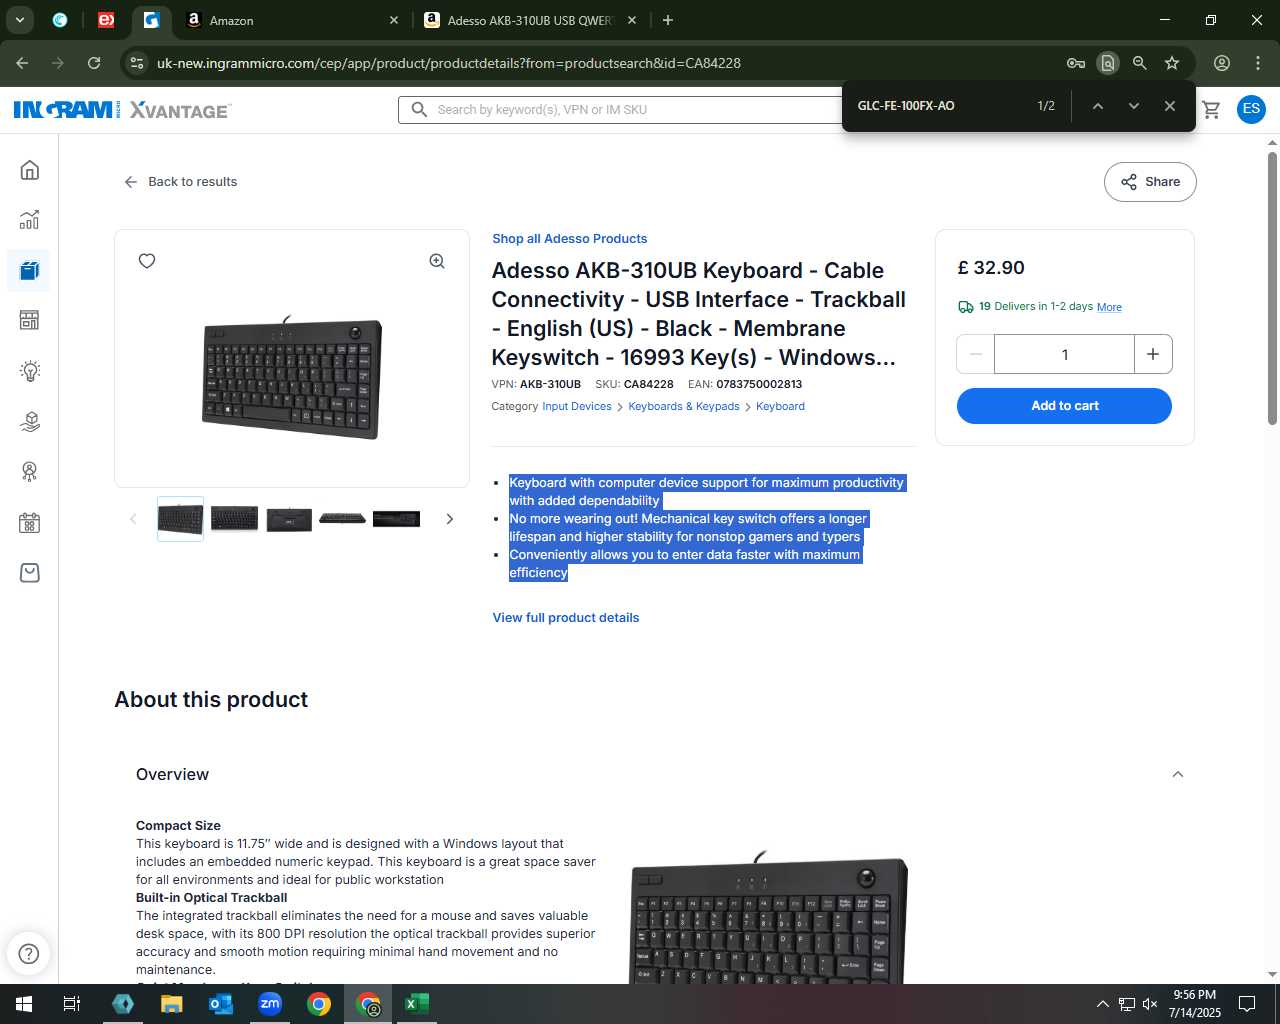Screen dimensions: 1280x1024
Task: Click the muted volume icon in tray
Action: tap(1150, 1004)
